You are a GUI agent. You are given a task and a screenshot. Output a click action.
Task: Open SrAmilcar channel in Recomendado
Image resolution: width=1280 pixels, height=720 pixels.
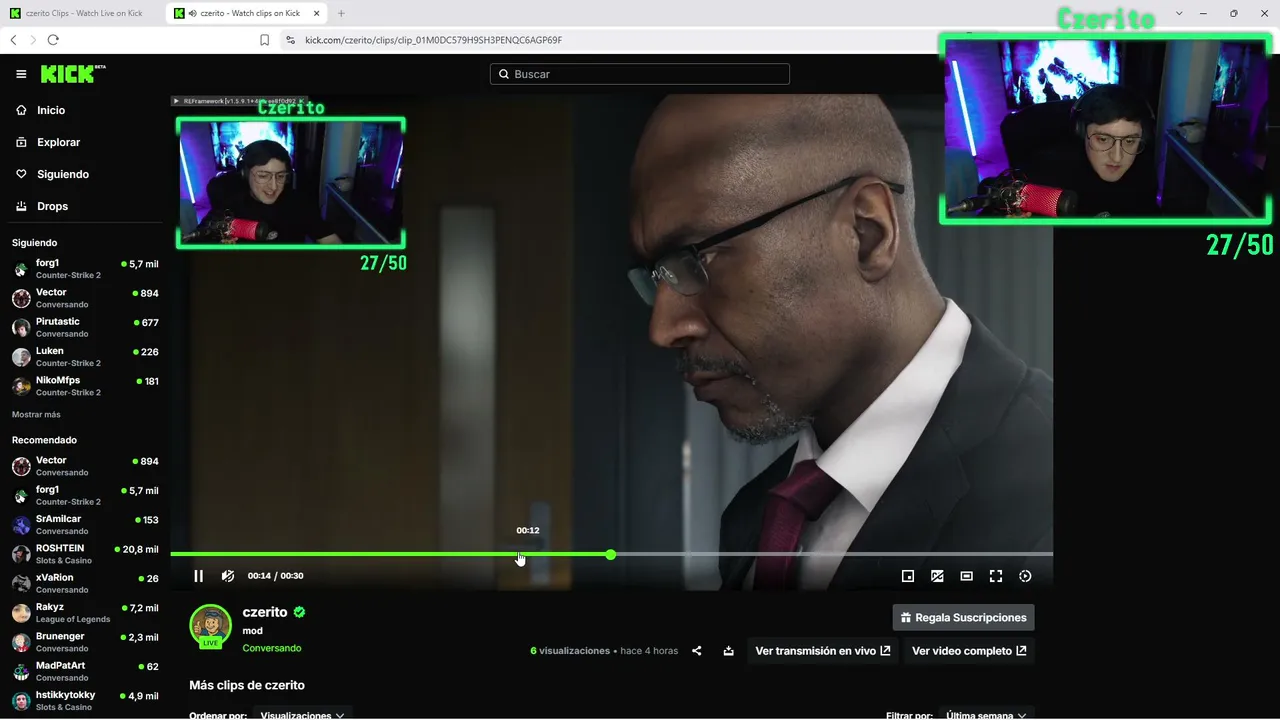[85, 525]
